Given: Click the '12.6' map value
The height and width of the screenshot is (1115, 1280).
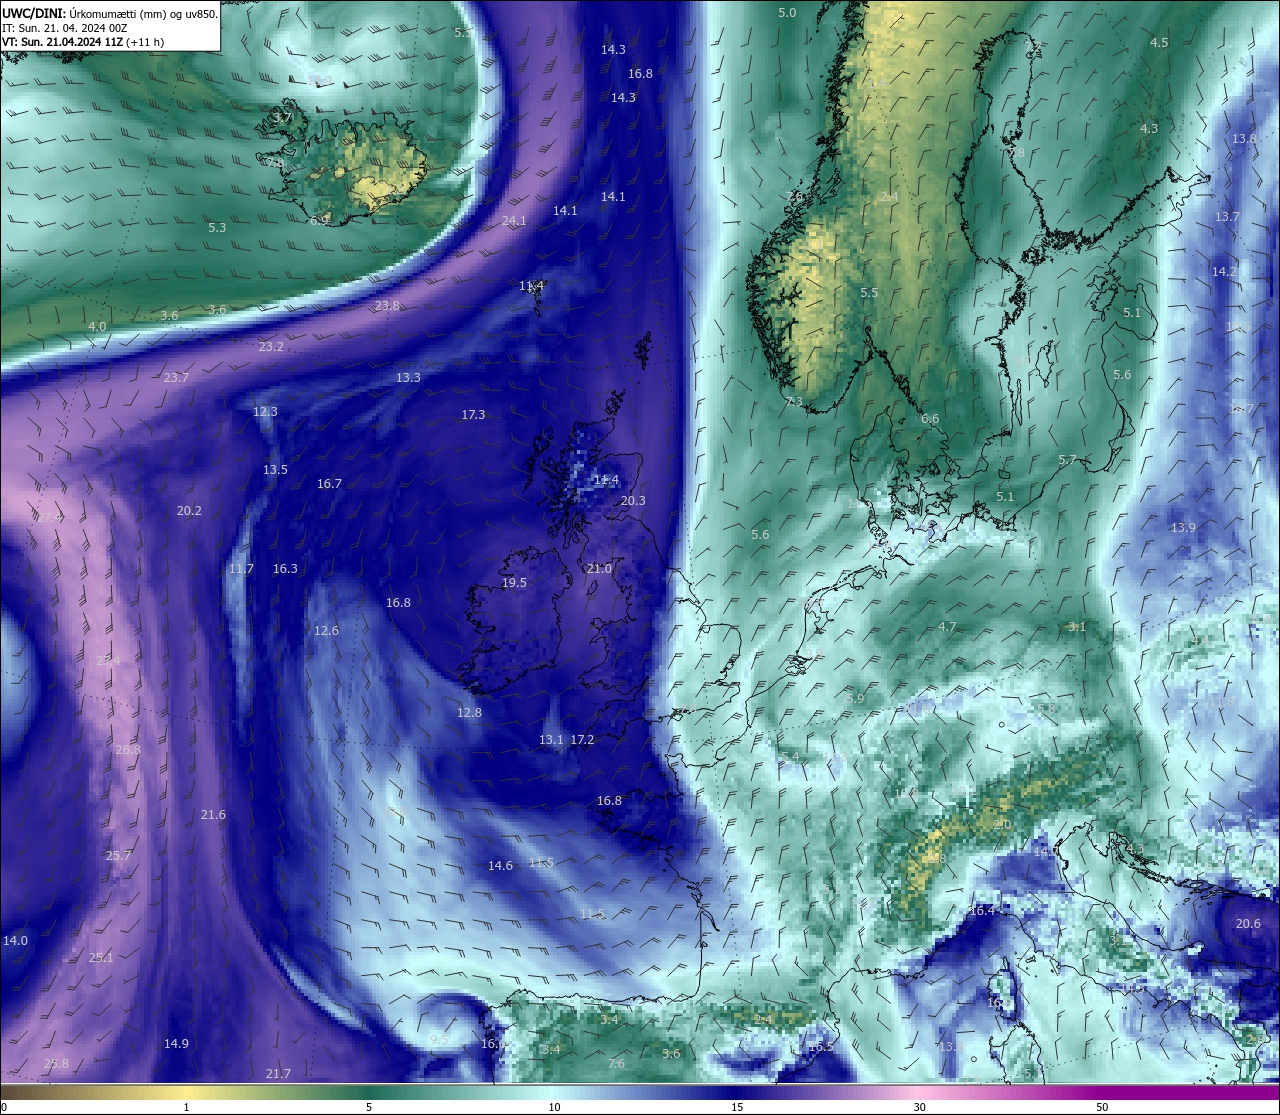Looking at the screenshot, I should point(326,631).
